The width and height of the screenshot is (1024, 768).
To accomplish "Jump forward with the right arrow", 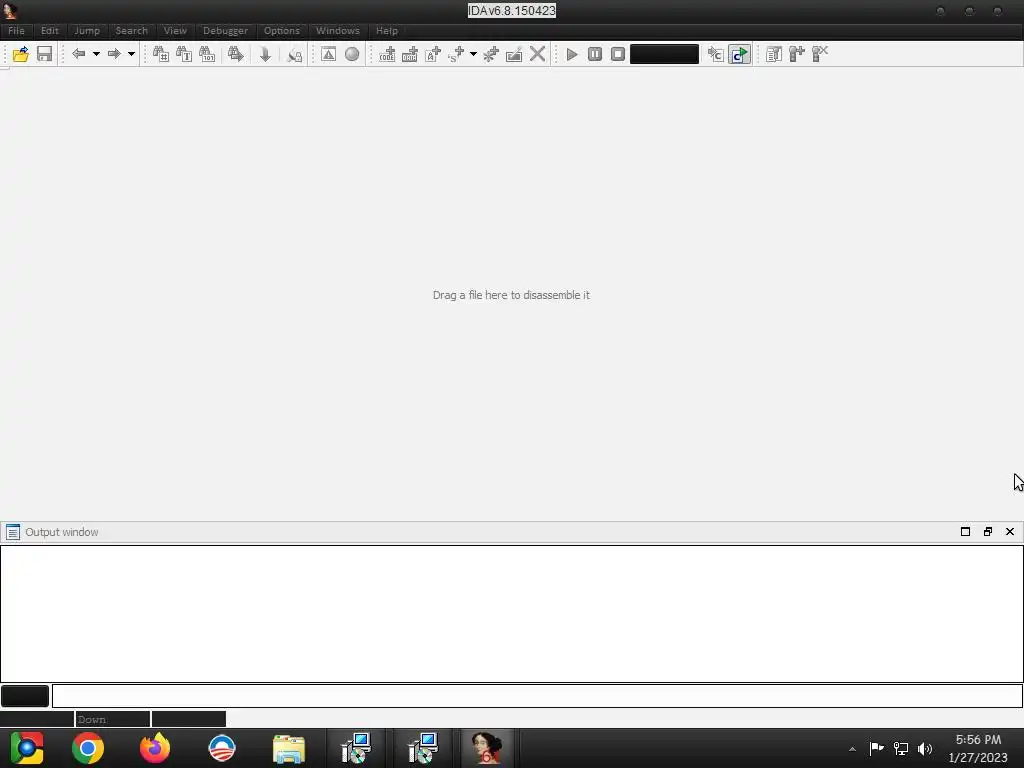I will tap(114, 54).
